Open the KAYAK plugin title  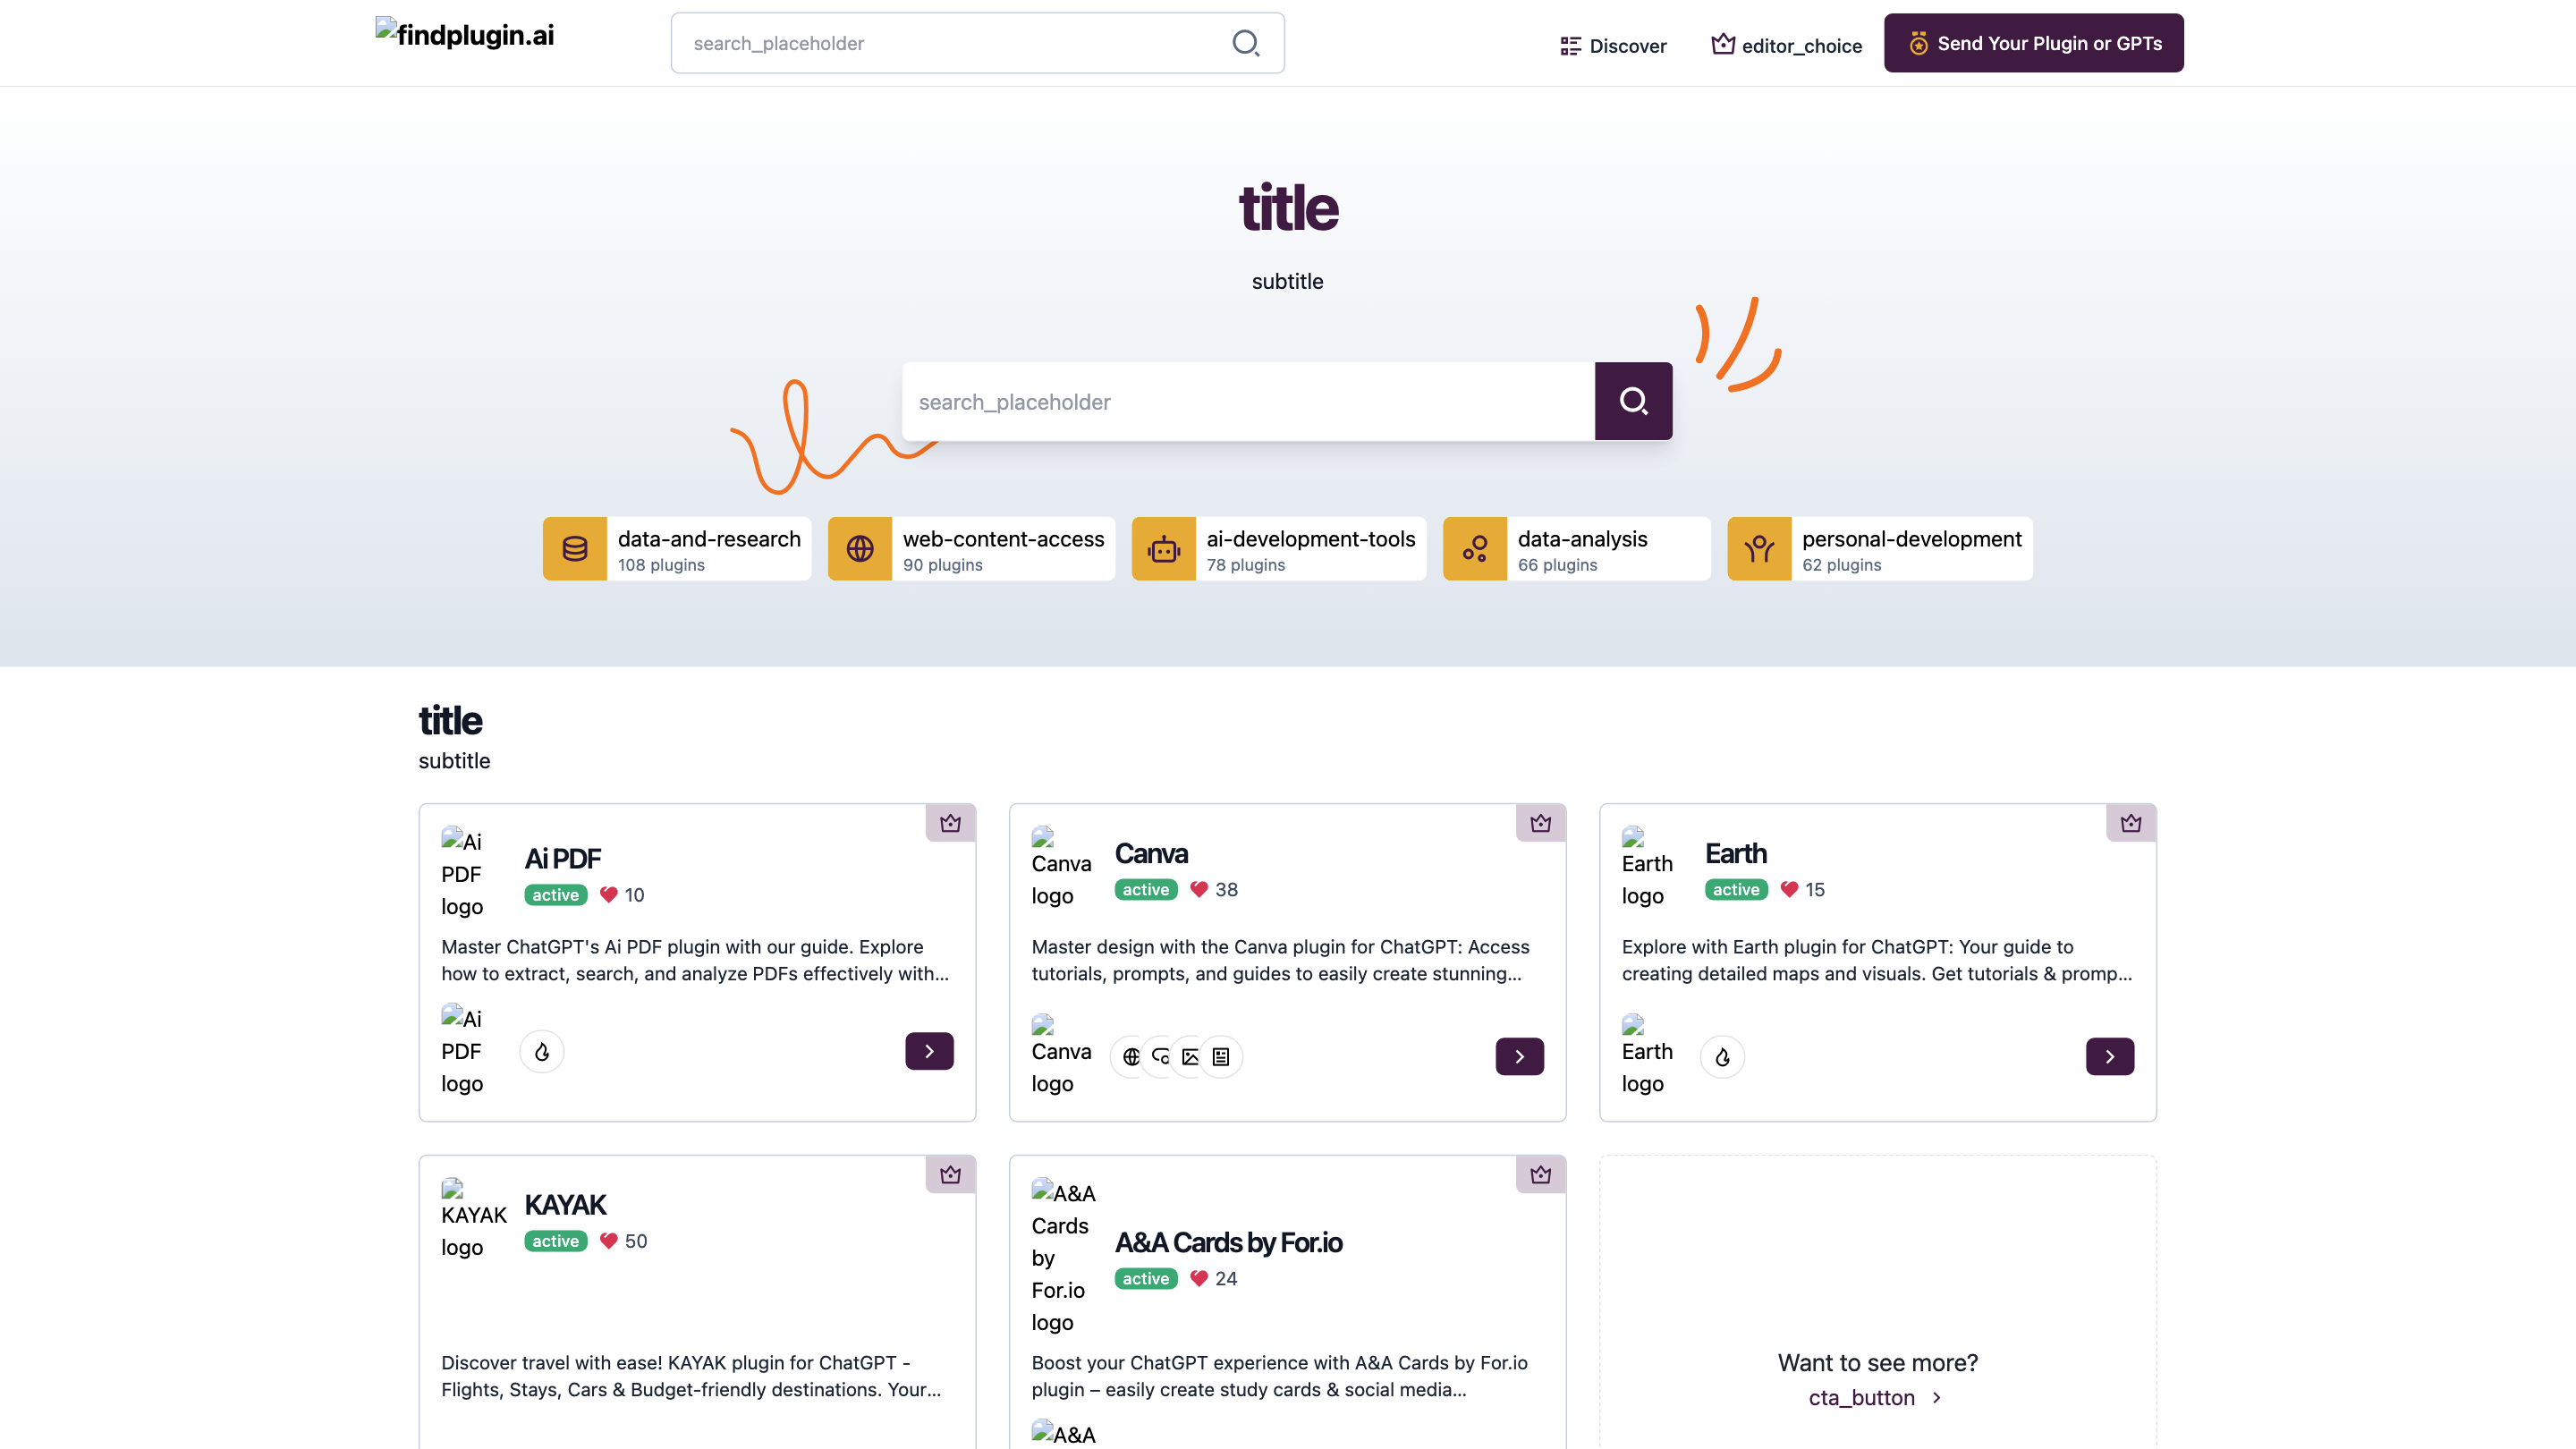(565, 1205)
